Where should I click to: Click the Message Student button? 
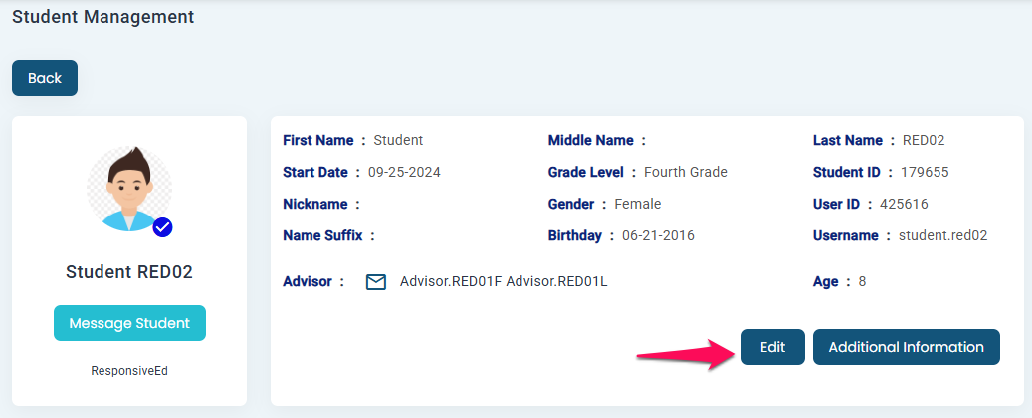point(130,323)
